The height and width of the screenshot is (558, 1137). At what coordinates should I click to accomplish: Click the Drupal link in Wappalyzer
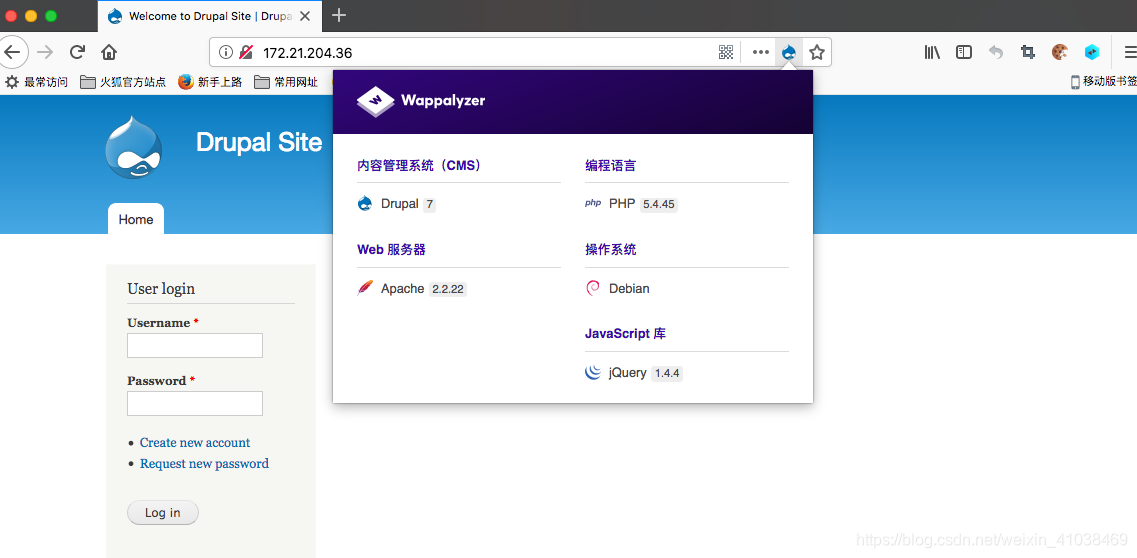400,204
